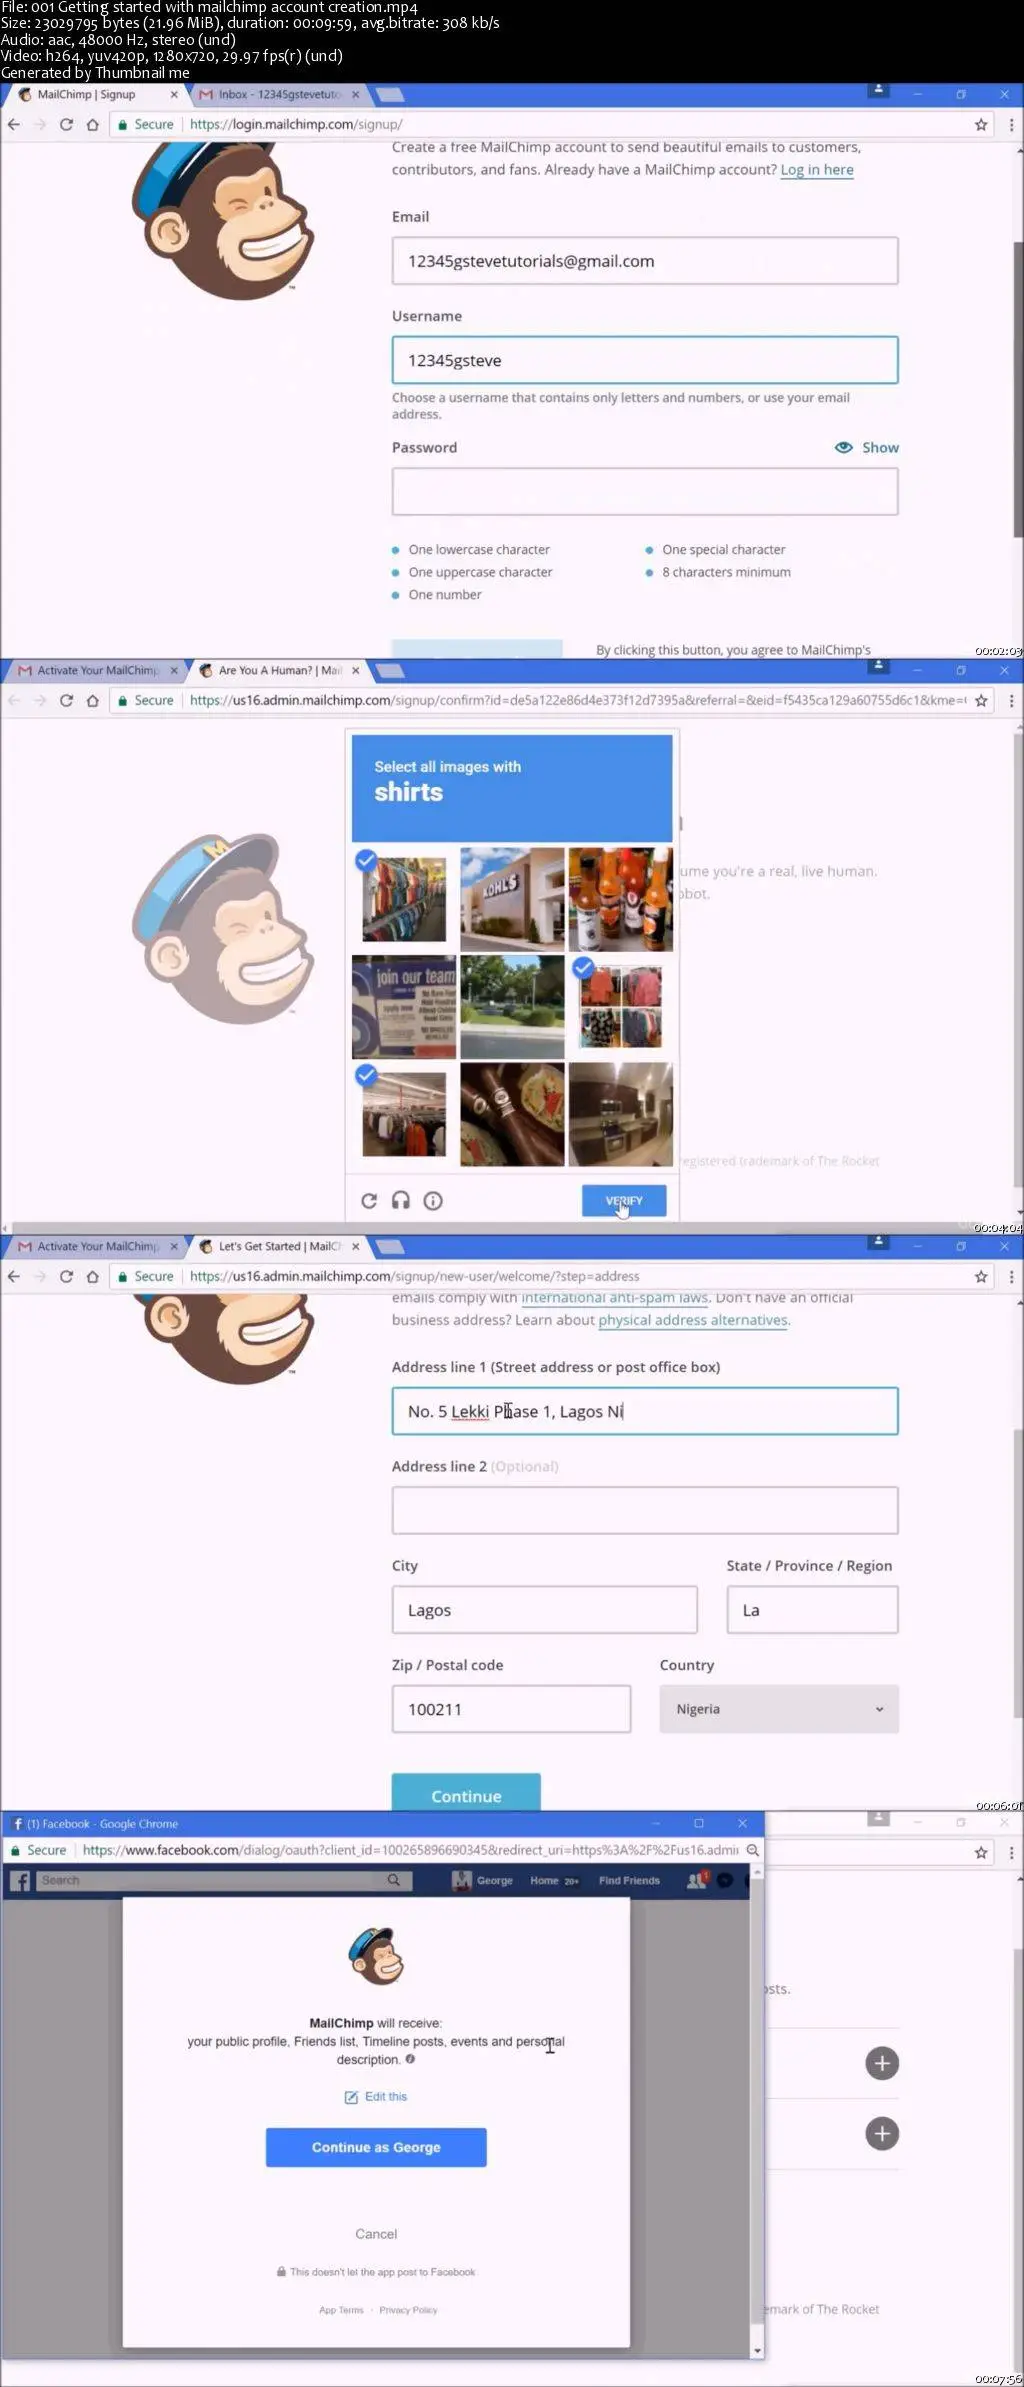
Task: Click the Email field with 12345gstevetutorials@gmail.com
Action: tap(645, 261)
